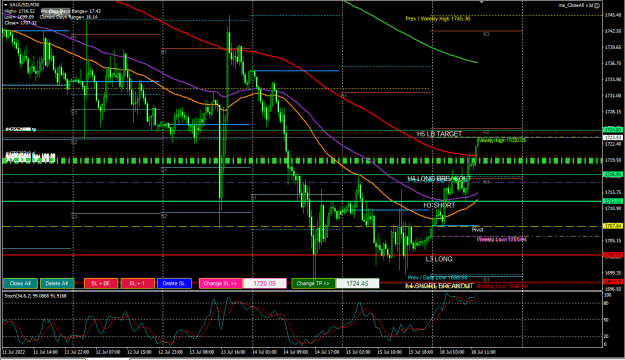Click the 14 Jul 17:00 time label
Screen dimensions: 625x360
tap(326, 352)
